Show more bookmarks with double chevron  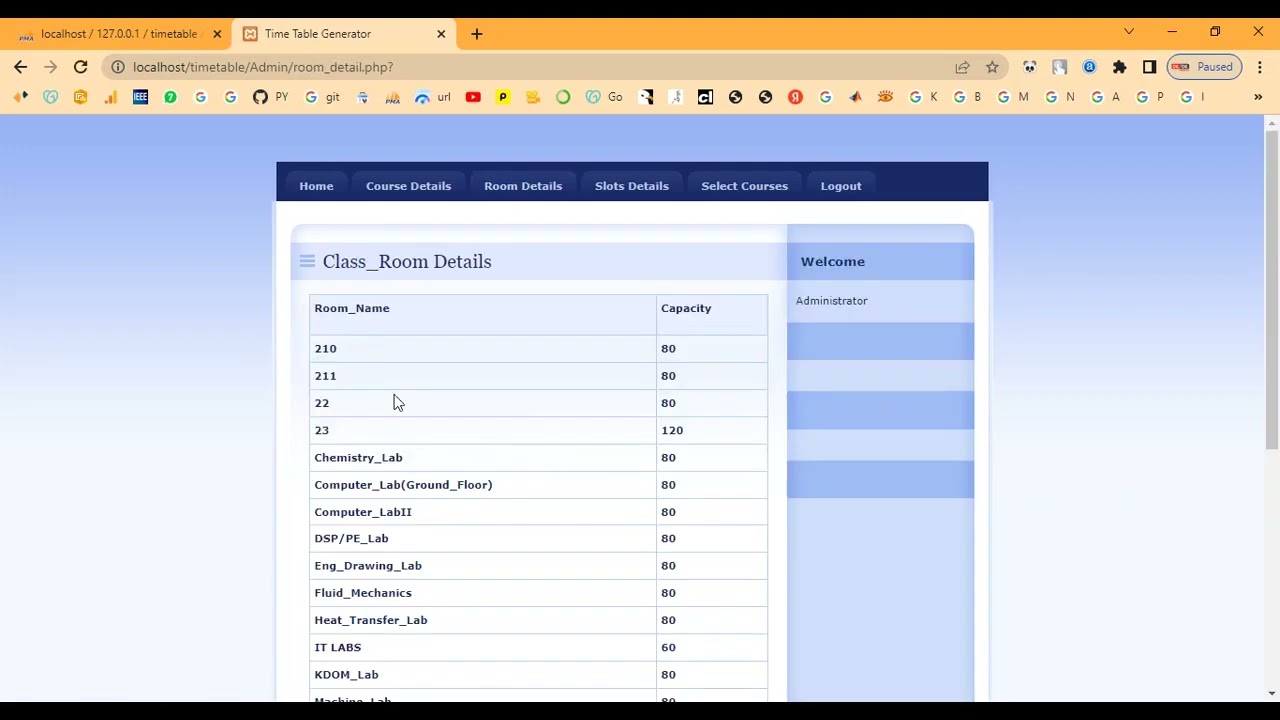[x=1258, y=97]
